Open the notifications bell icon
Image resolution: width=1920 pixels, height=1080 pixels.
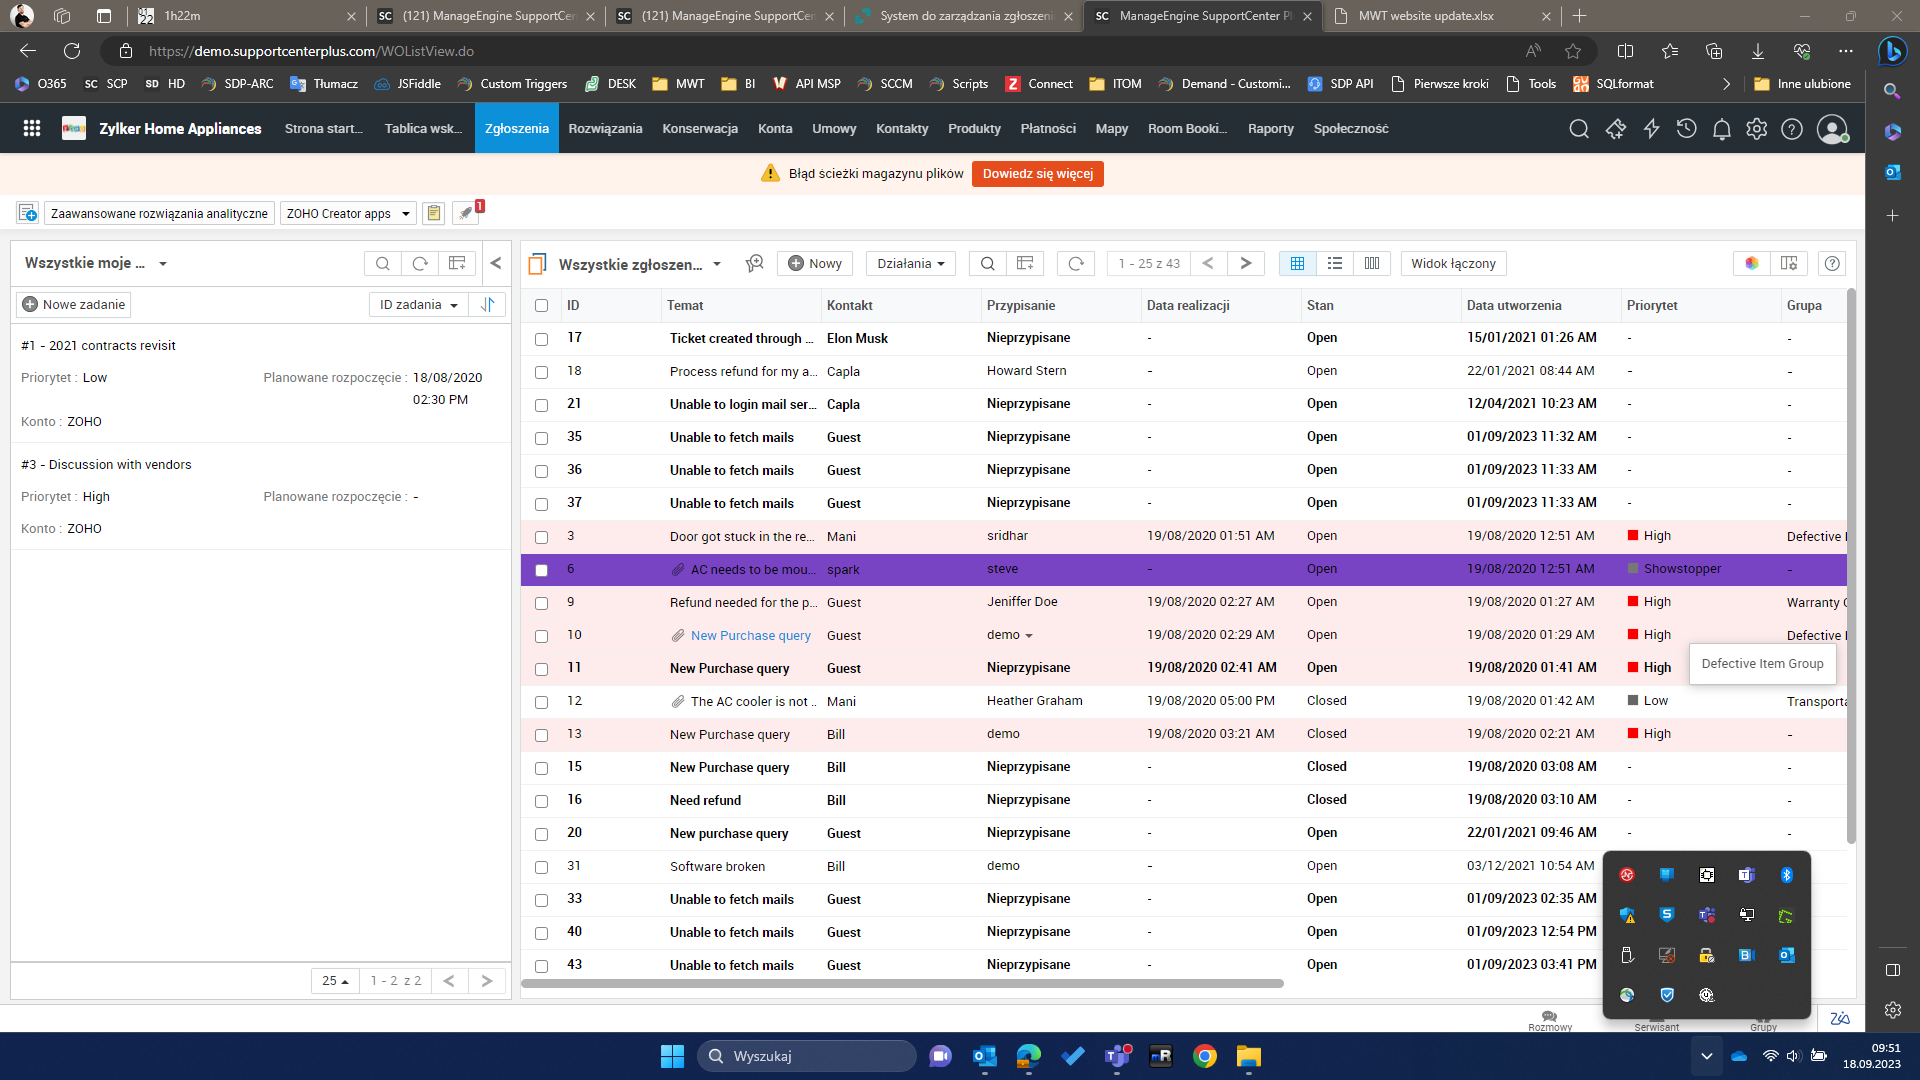click(1722, 129)
